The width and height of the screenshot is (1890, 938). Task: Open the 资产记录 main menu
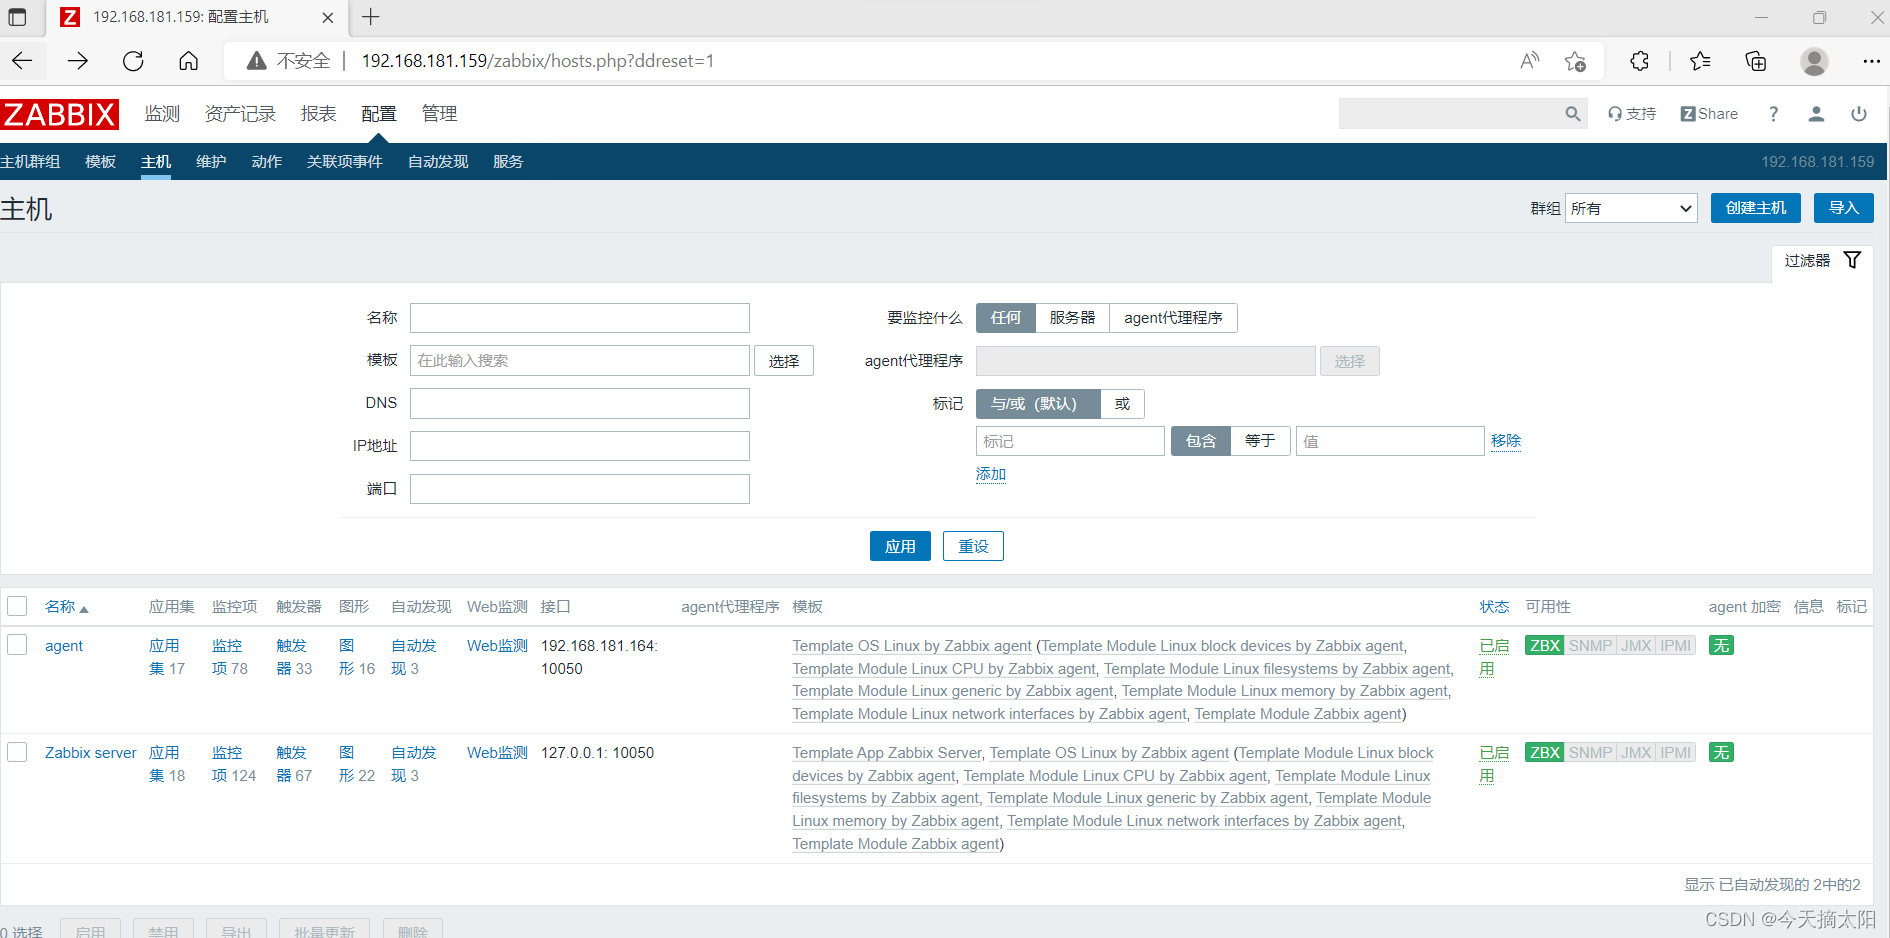click(240, 114)
